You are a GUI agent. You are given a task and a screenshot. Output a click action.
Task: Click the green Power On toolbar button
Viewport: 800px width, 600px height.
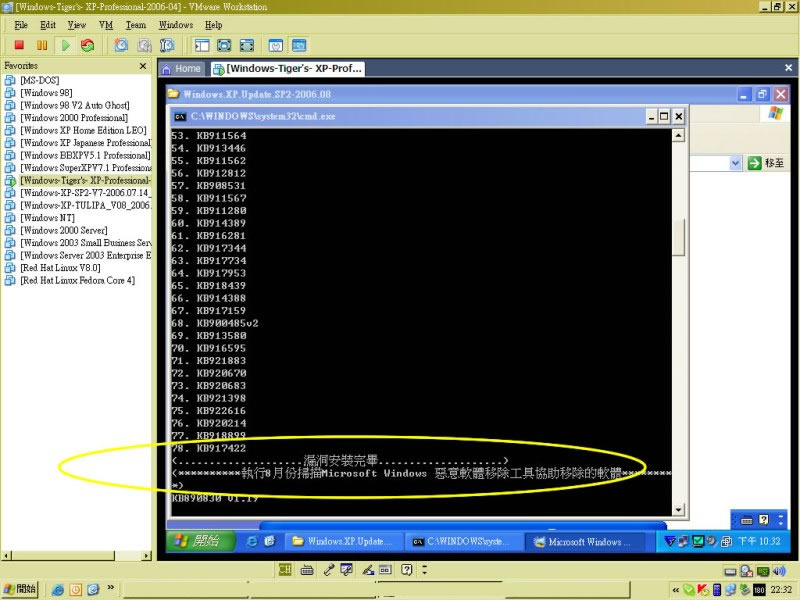(65, 45)
